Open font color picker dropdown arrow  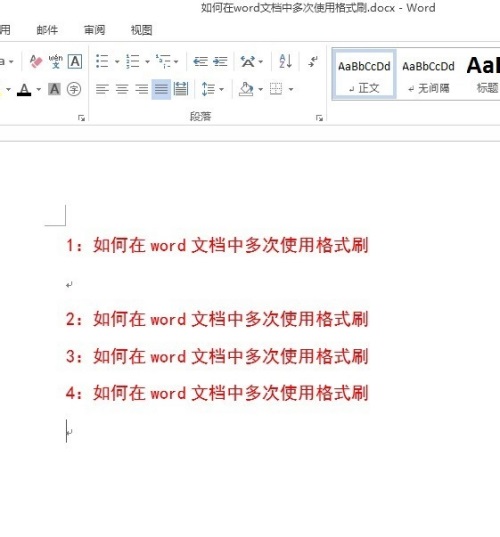point(38,90)
